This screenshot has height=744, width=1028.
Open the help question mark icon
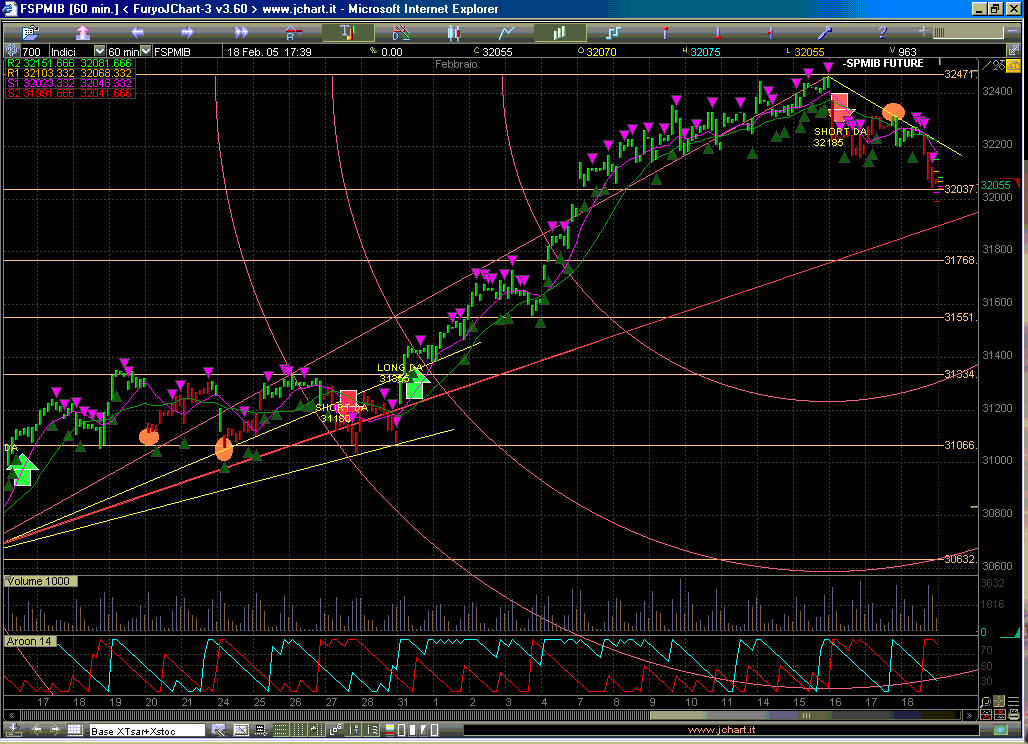tap(883, 32)
